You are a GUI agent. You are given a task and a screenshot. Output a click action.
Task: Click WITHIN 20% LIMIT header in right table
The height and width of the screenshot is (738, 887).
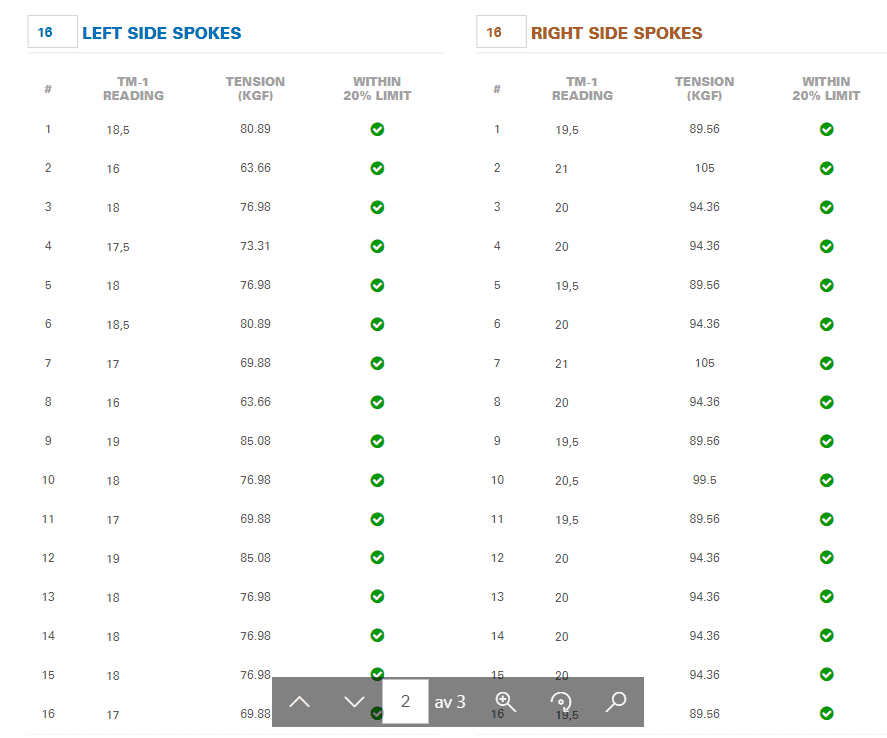(x=826, y=89)
